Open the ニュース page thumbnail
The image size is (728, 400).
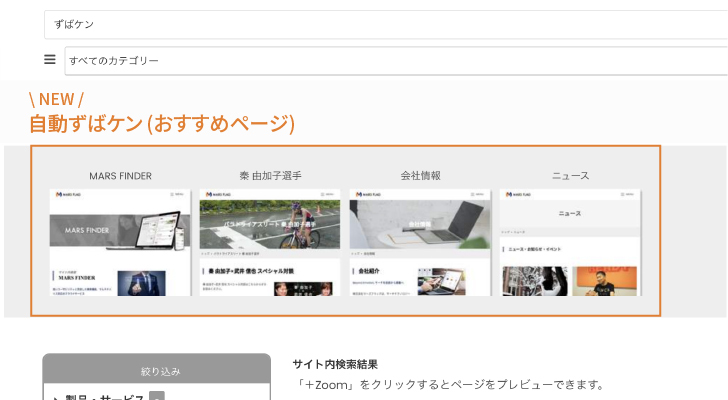pyautogui.click(x=570, y=242)
